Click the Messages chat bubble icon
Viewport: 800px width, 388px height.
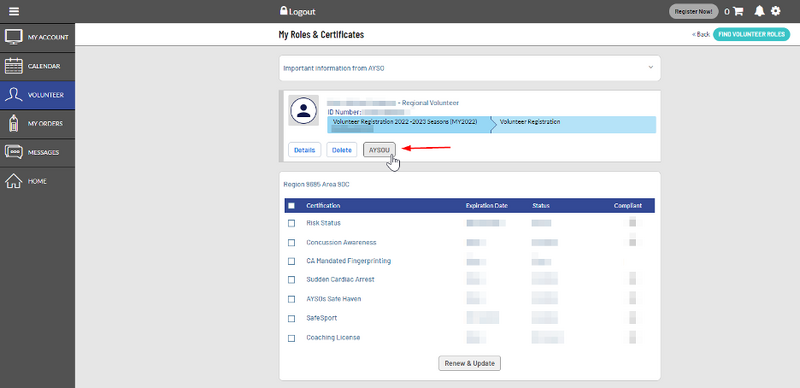tap(14, 152)
